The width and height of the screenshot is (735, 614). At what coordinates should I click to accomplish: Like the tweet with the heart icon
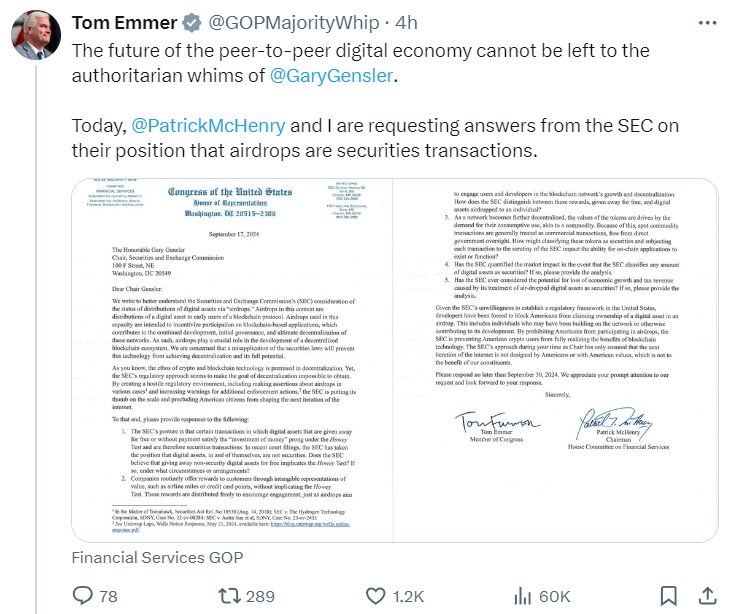point(376,596)
